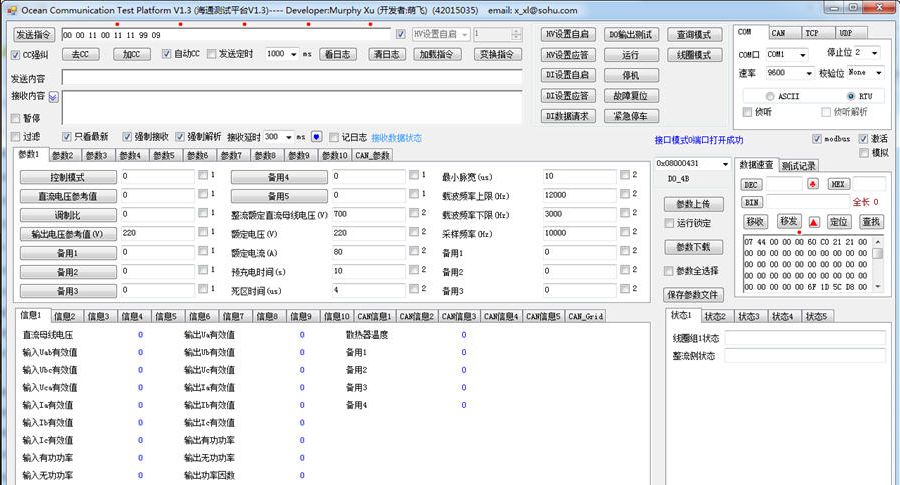
Task: Open the HV设置自启 command dropdown
Action: pyautogui.click(x=464, y=34)
